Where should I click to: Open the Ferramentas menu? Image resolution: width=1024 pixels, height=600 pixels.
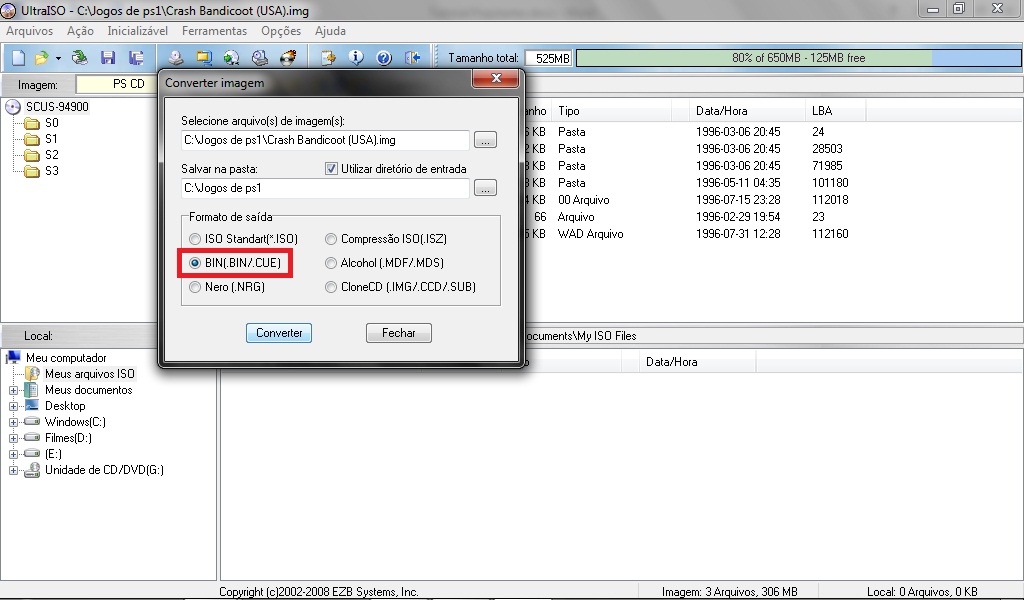(214, 31)
